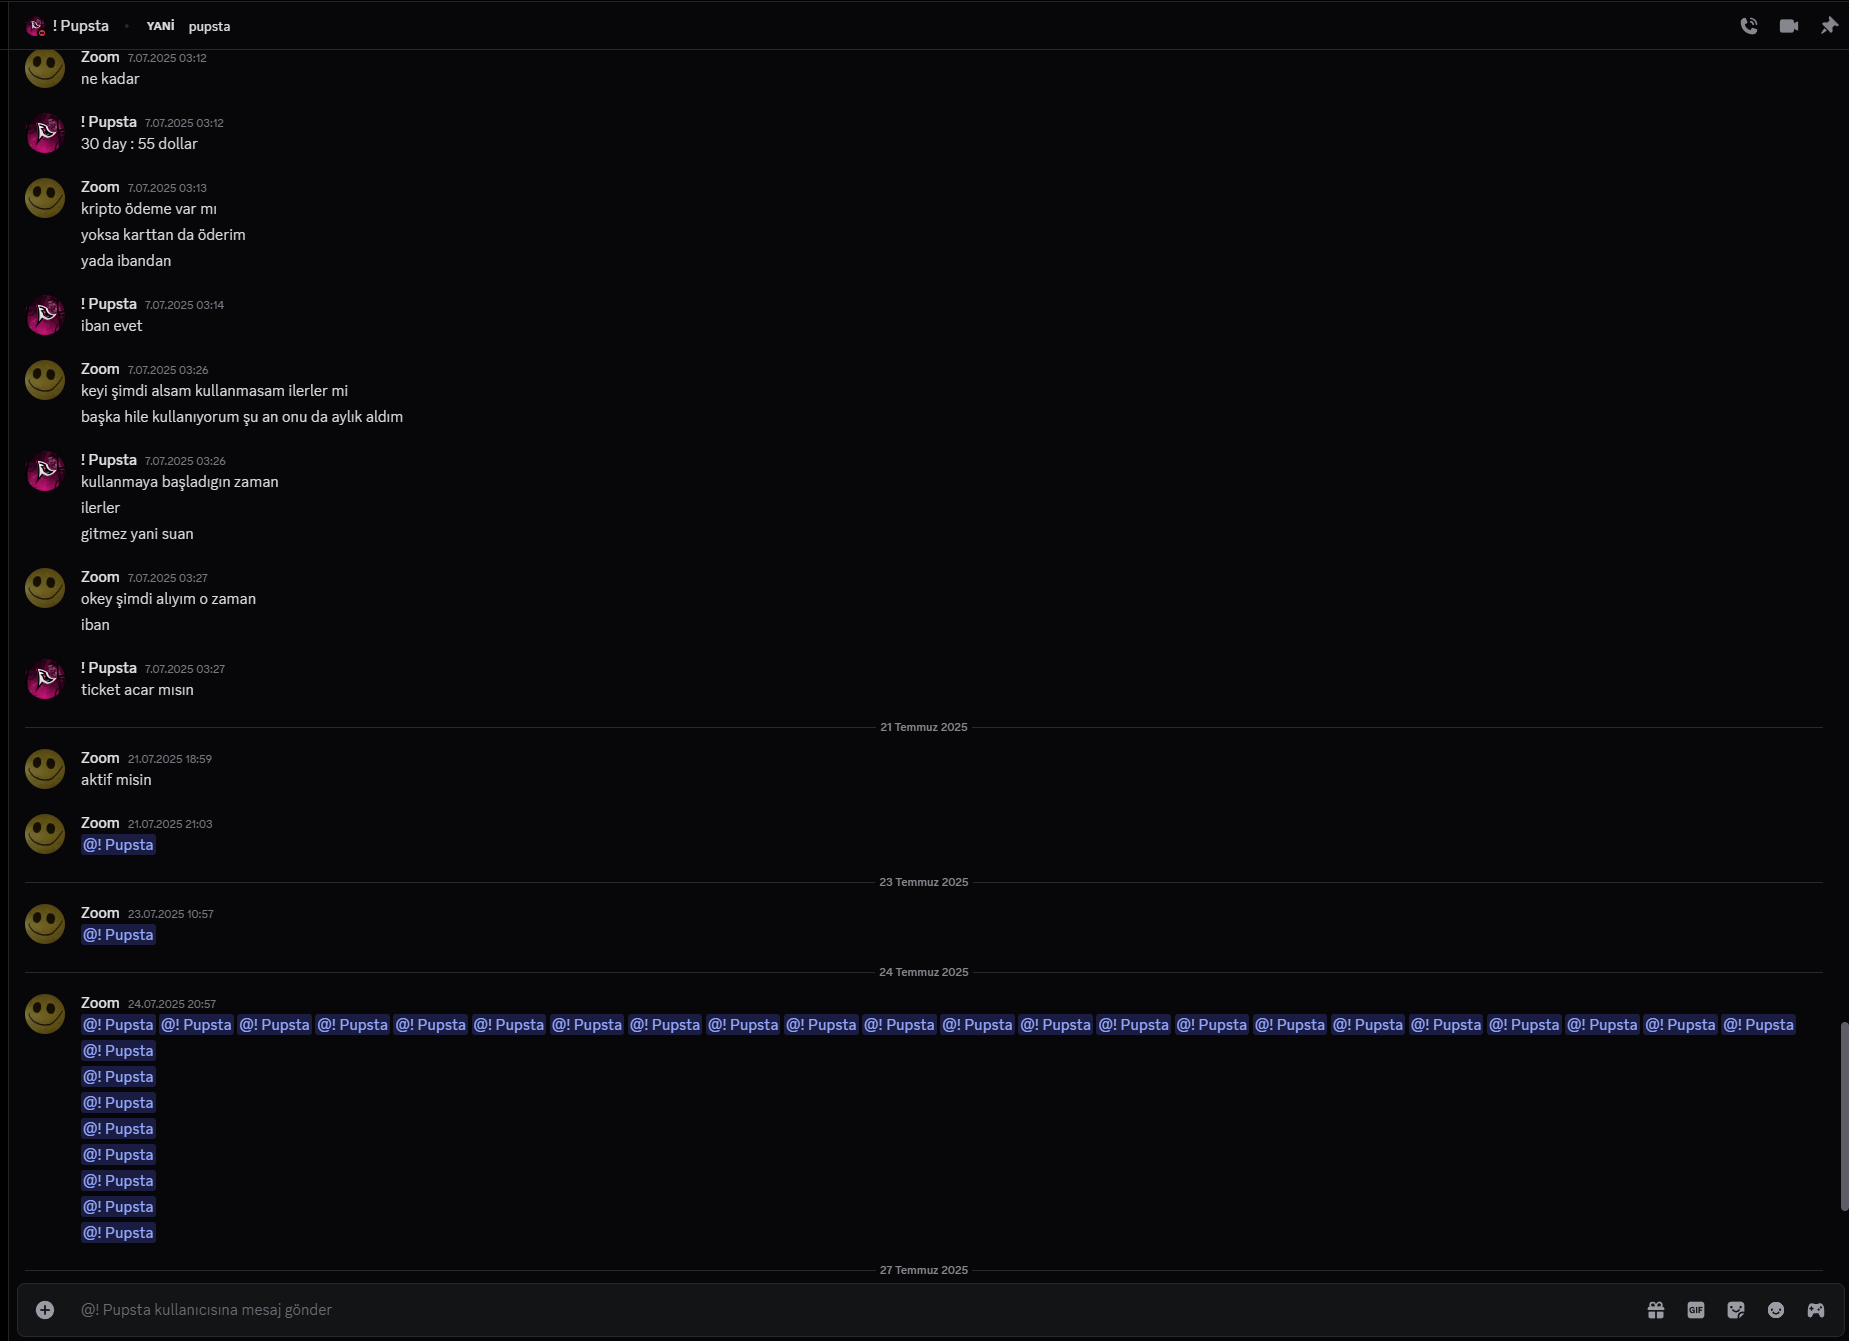The height and width of the screenshot is (1341, 1849).
Task: Click the '! Pupsta' name in header
Action: click(x=81, y=26)
